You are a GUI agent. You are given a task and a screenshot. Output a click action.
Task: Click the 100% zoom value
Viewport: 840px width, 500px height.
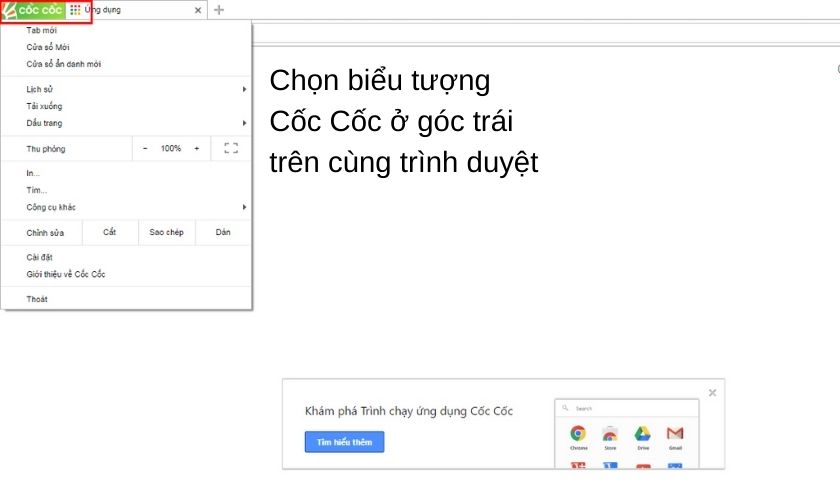(171, 148)
